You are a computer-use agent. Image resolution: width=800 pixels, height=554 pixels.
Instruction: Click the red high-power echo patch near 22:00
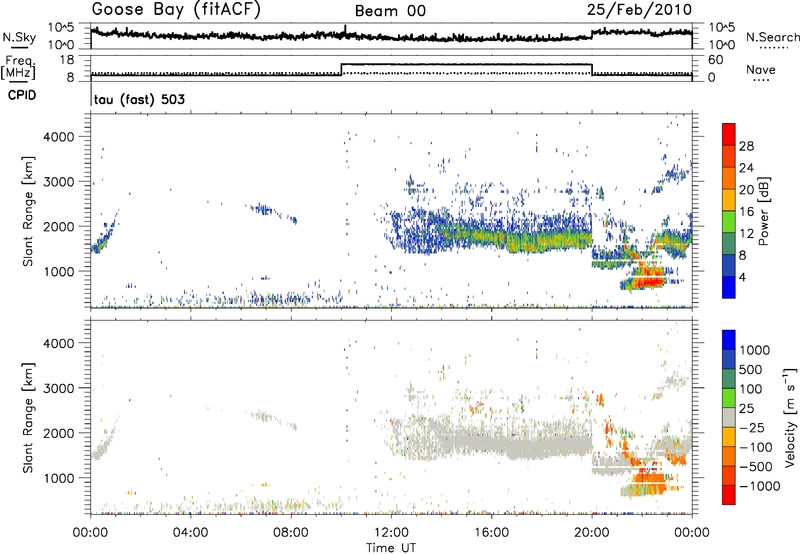point(647,281)
